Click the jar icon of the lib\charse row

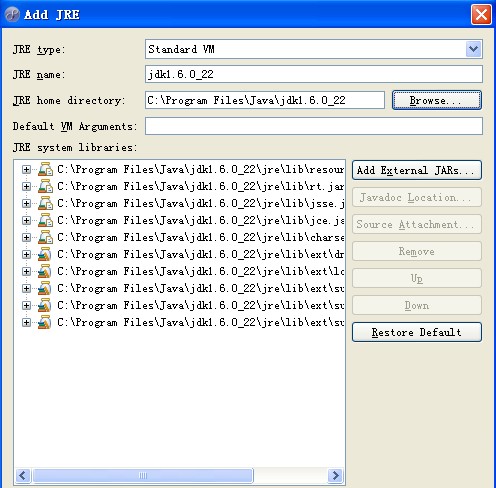tap(45, 237)
